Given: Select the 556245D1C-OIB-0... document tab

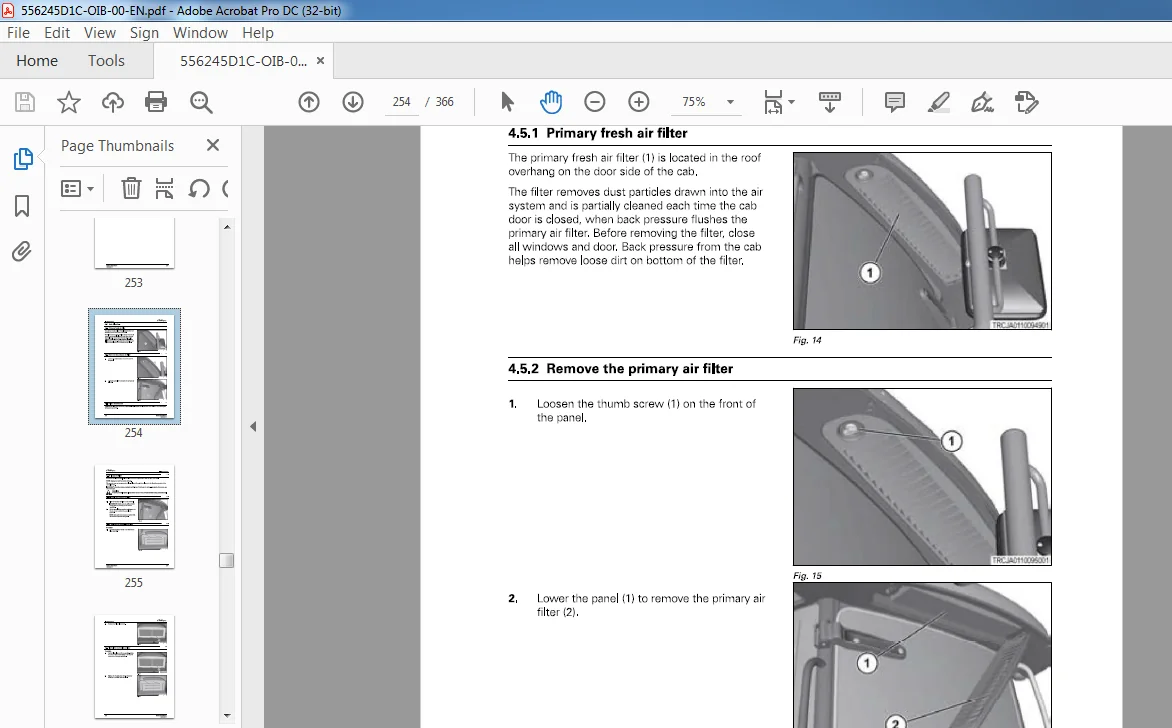Looking at the screenshot, I should (243, 61).
